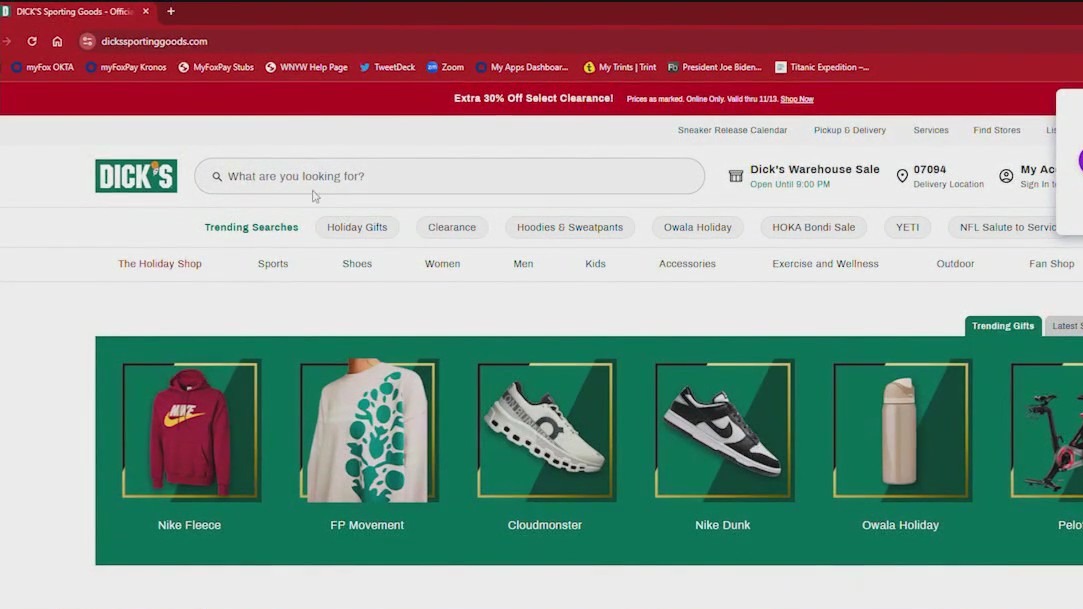This screenshot has width=1083, height=609.
Task: Click the search magnifier icon
Action: (x=217, y=177)
